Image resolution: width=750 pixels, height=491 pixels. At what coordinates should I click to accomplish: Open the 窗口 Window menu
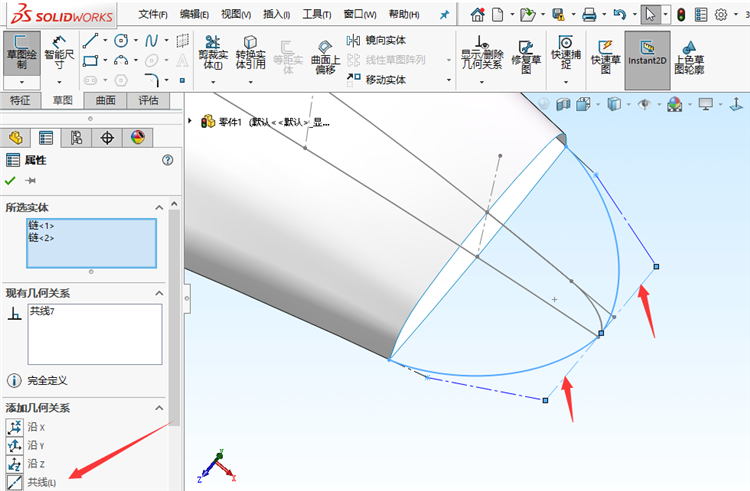pos(360,14)
